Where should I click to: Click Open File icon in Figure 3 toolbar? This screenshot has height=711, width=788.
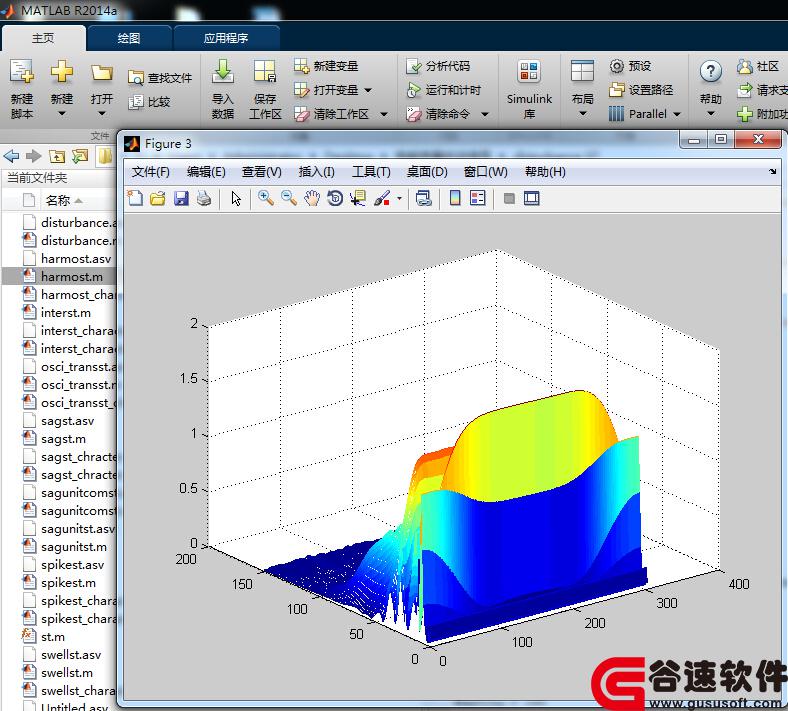(158, 198)
